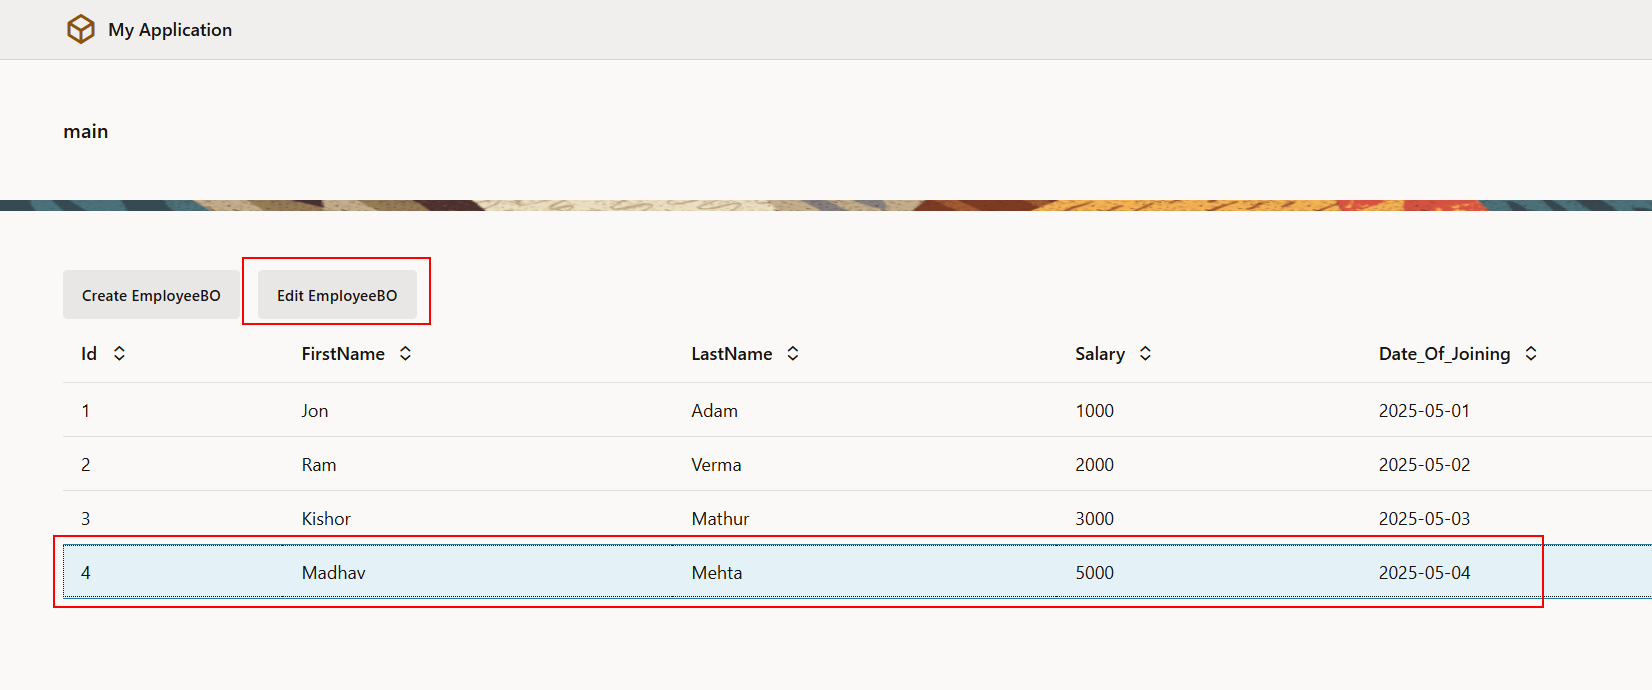Click the salary cell showing 5000
Viewport: 1652px width, 690px height.
[x=1094, y=573]
